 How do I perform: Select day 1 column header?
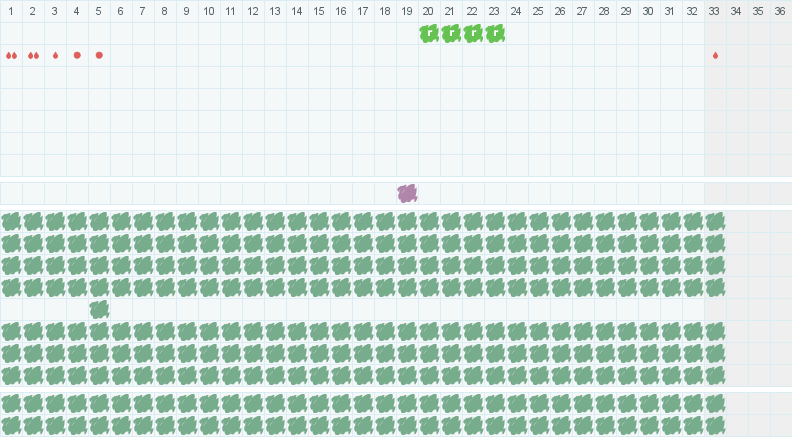[x=11, y=11]
